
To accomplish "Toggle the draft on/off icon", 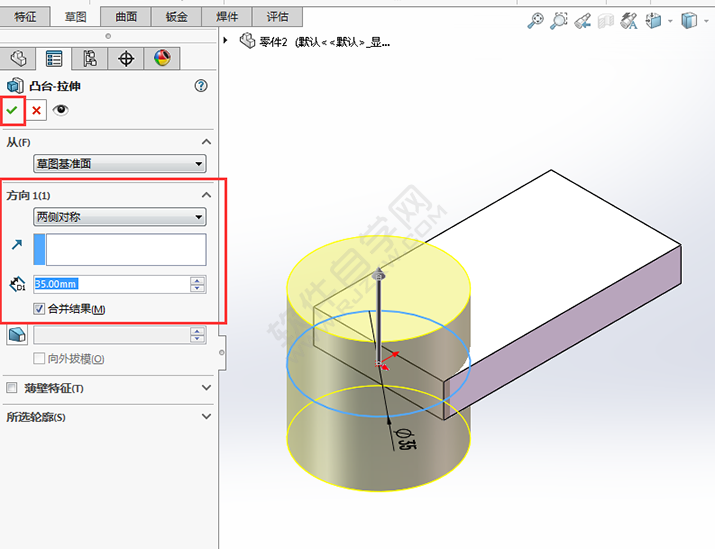I will pyautogui.click(x=17, y=335).
